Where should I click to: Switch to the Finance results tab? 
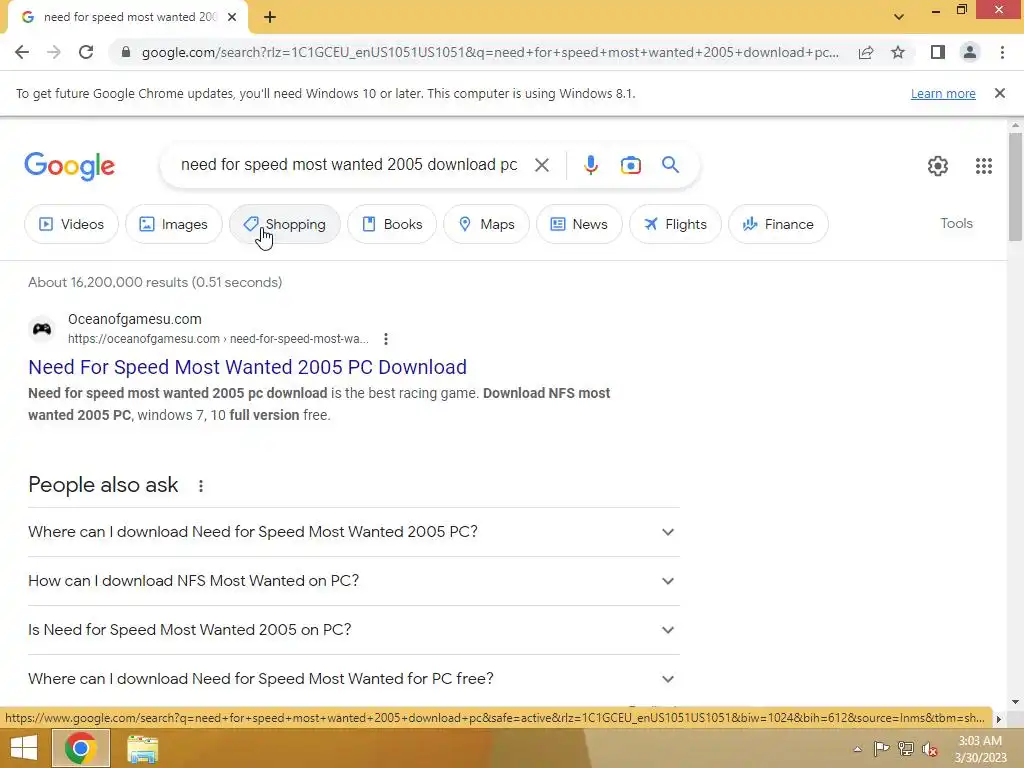pos(778,224)
